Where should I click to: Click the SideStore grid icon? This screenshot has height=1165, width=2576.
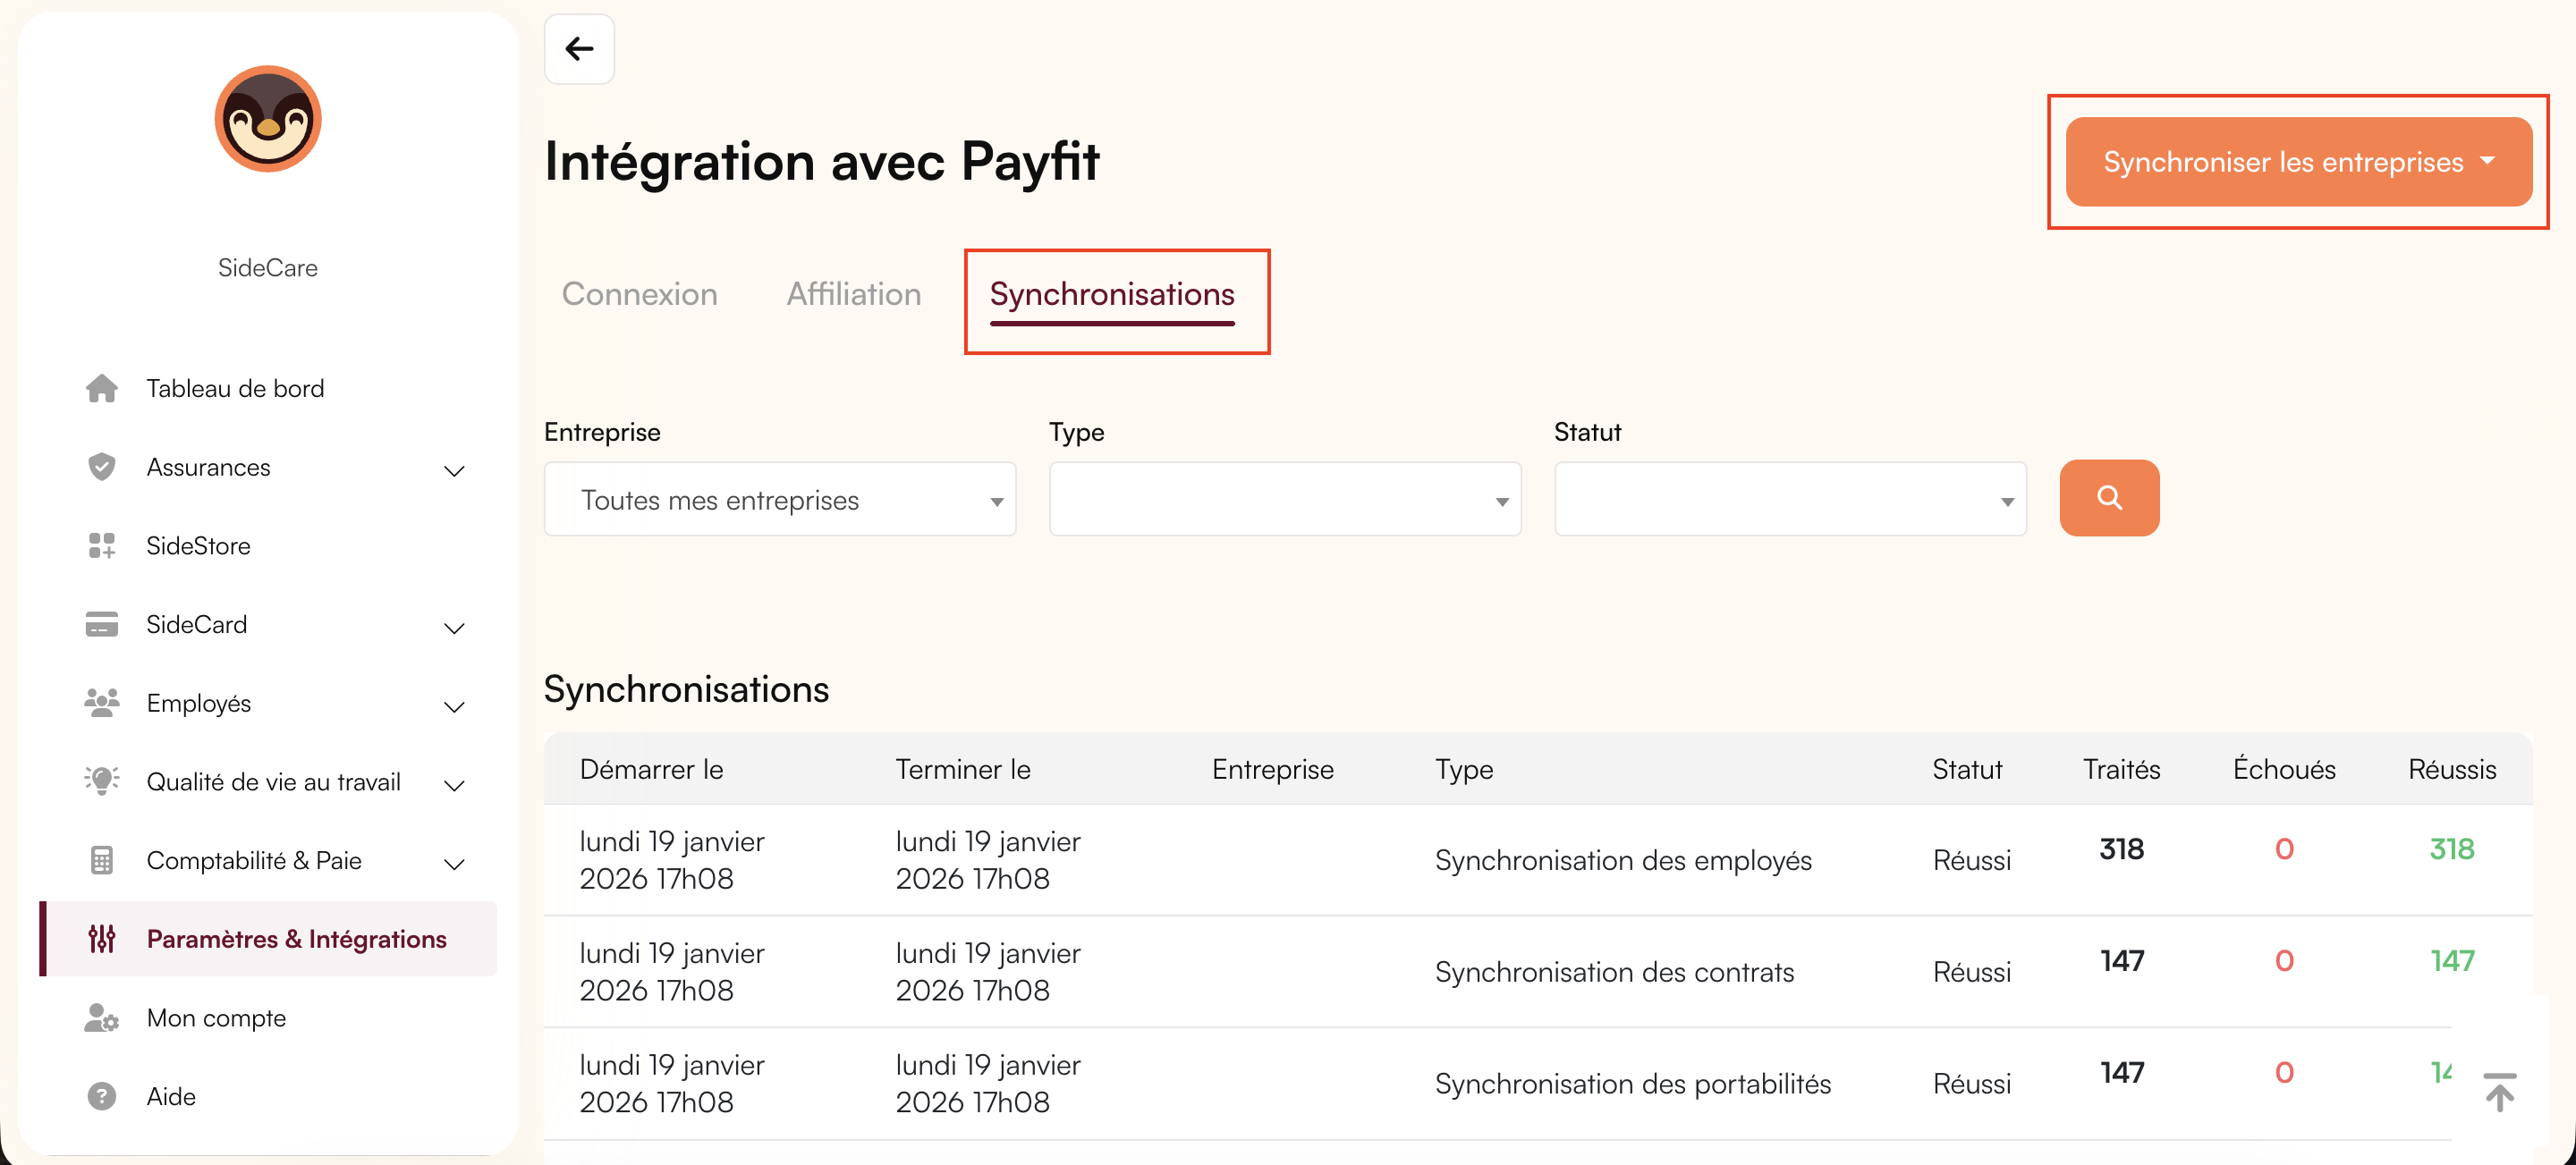[x=101, y=546]
